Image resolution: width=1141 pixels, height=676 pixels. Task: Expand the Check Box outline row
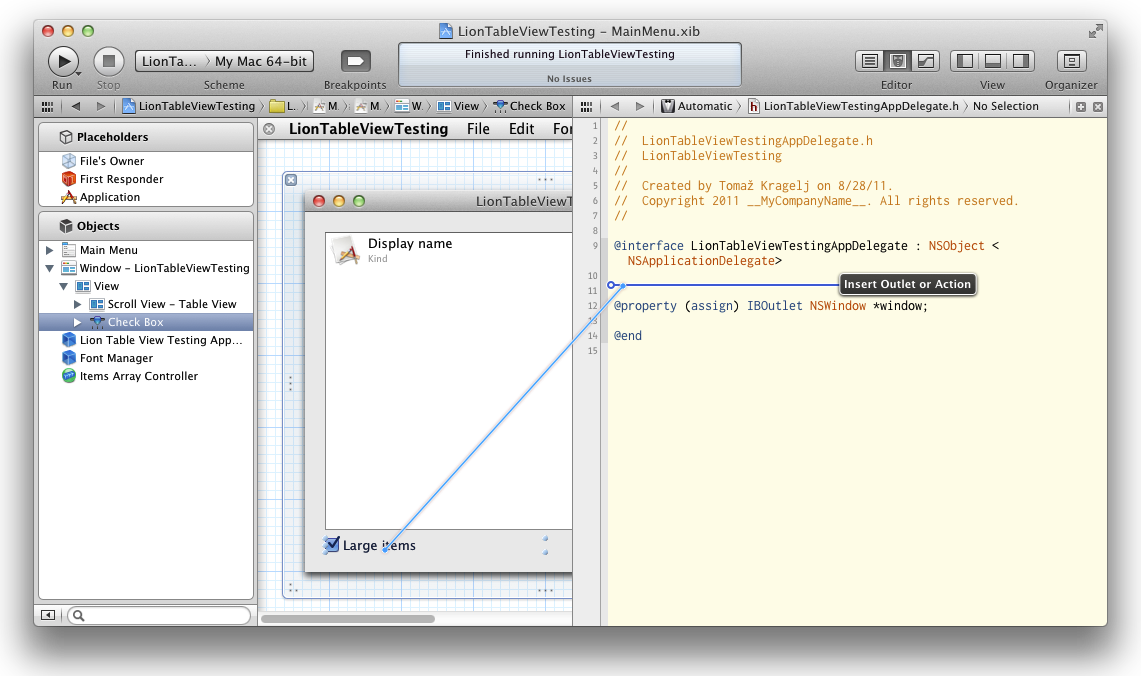[78, 322]
